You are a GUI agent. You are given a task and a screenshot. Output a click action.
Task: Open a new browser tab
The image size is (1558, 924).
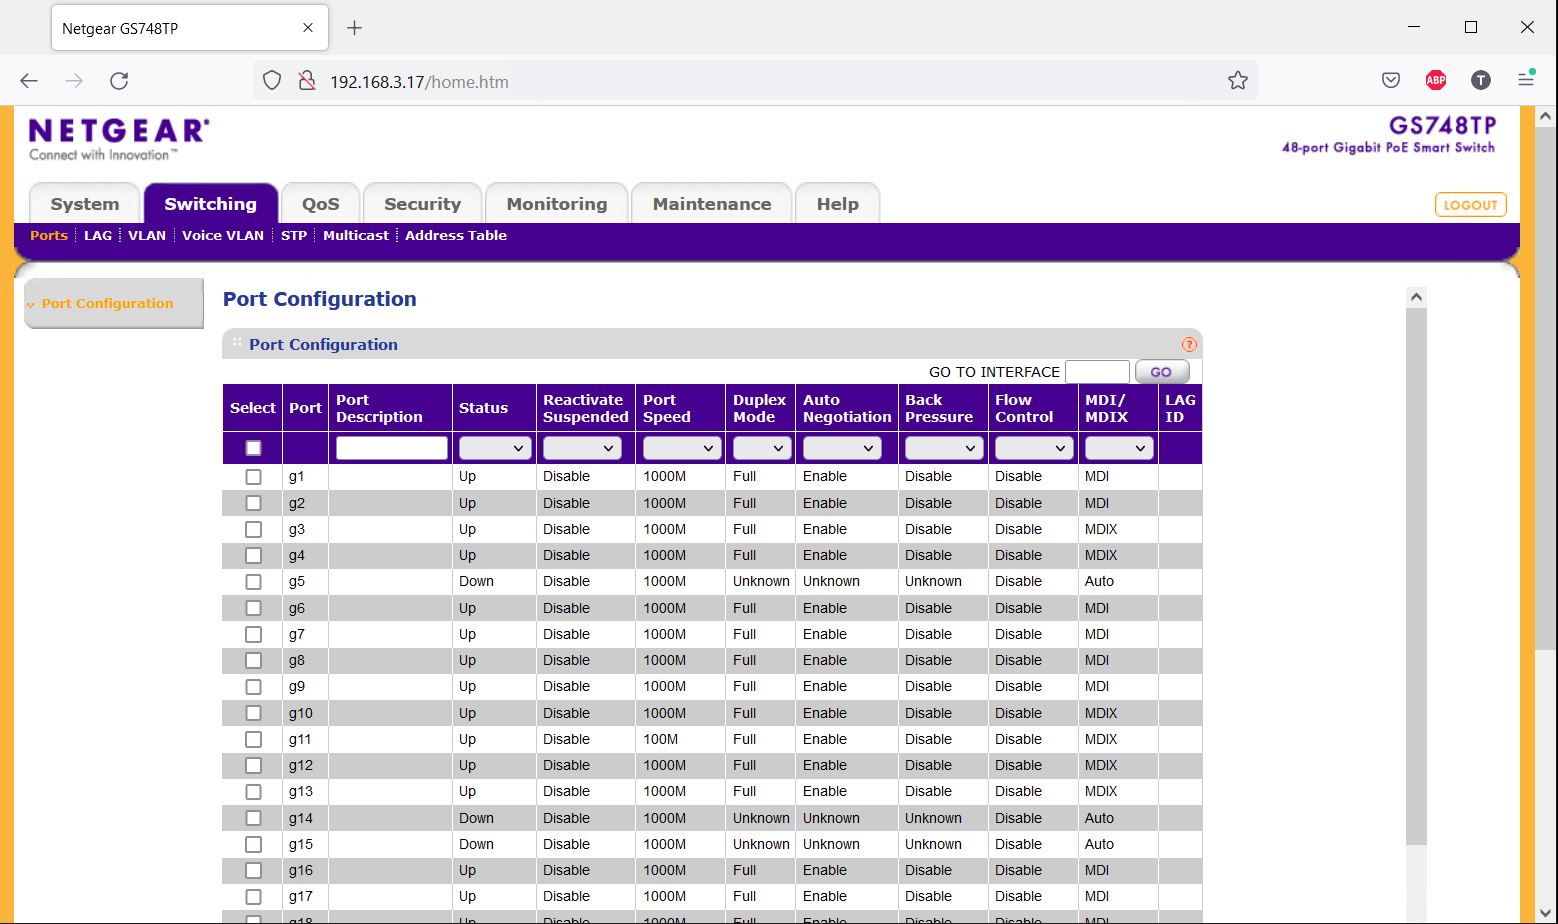click(x=354, y=28)
